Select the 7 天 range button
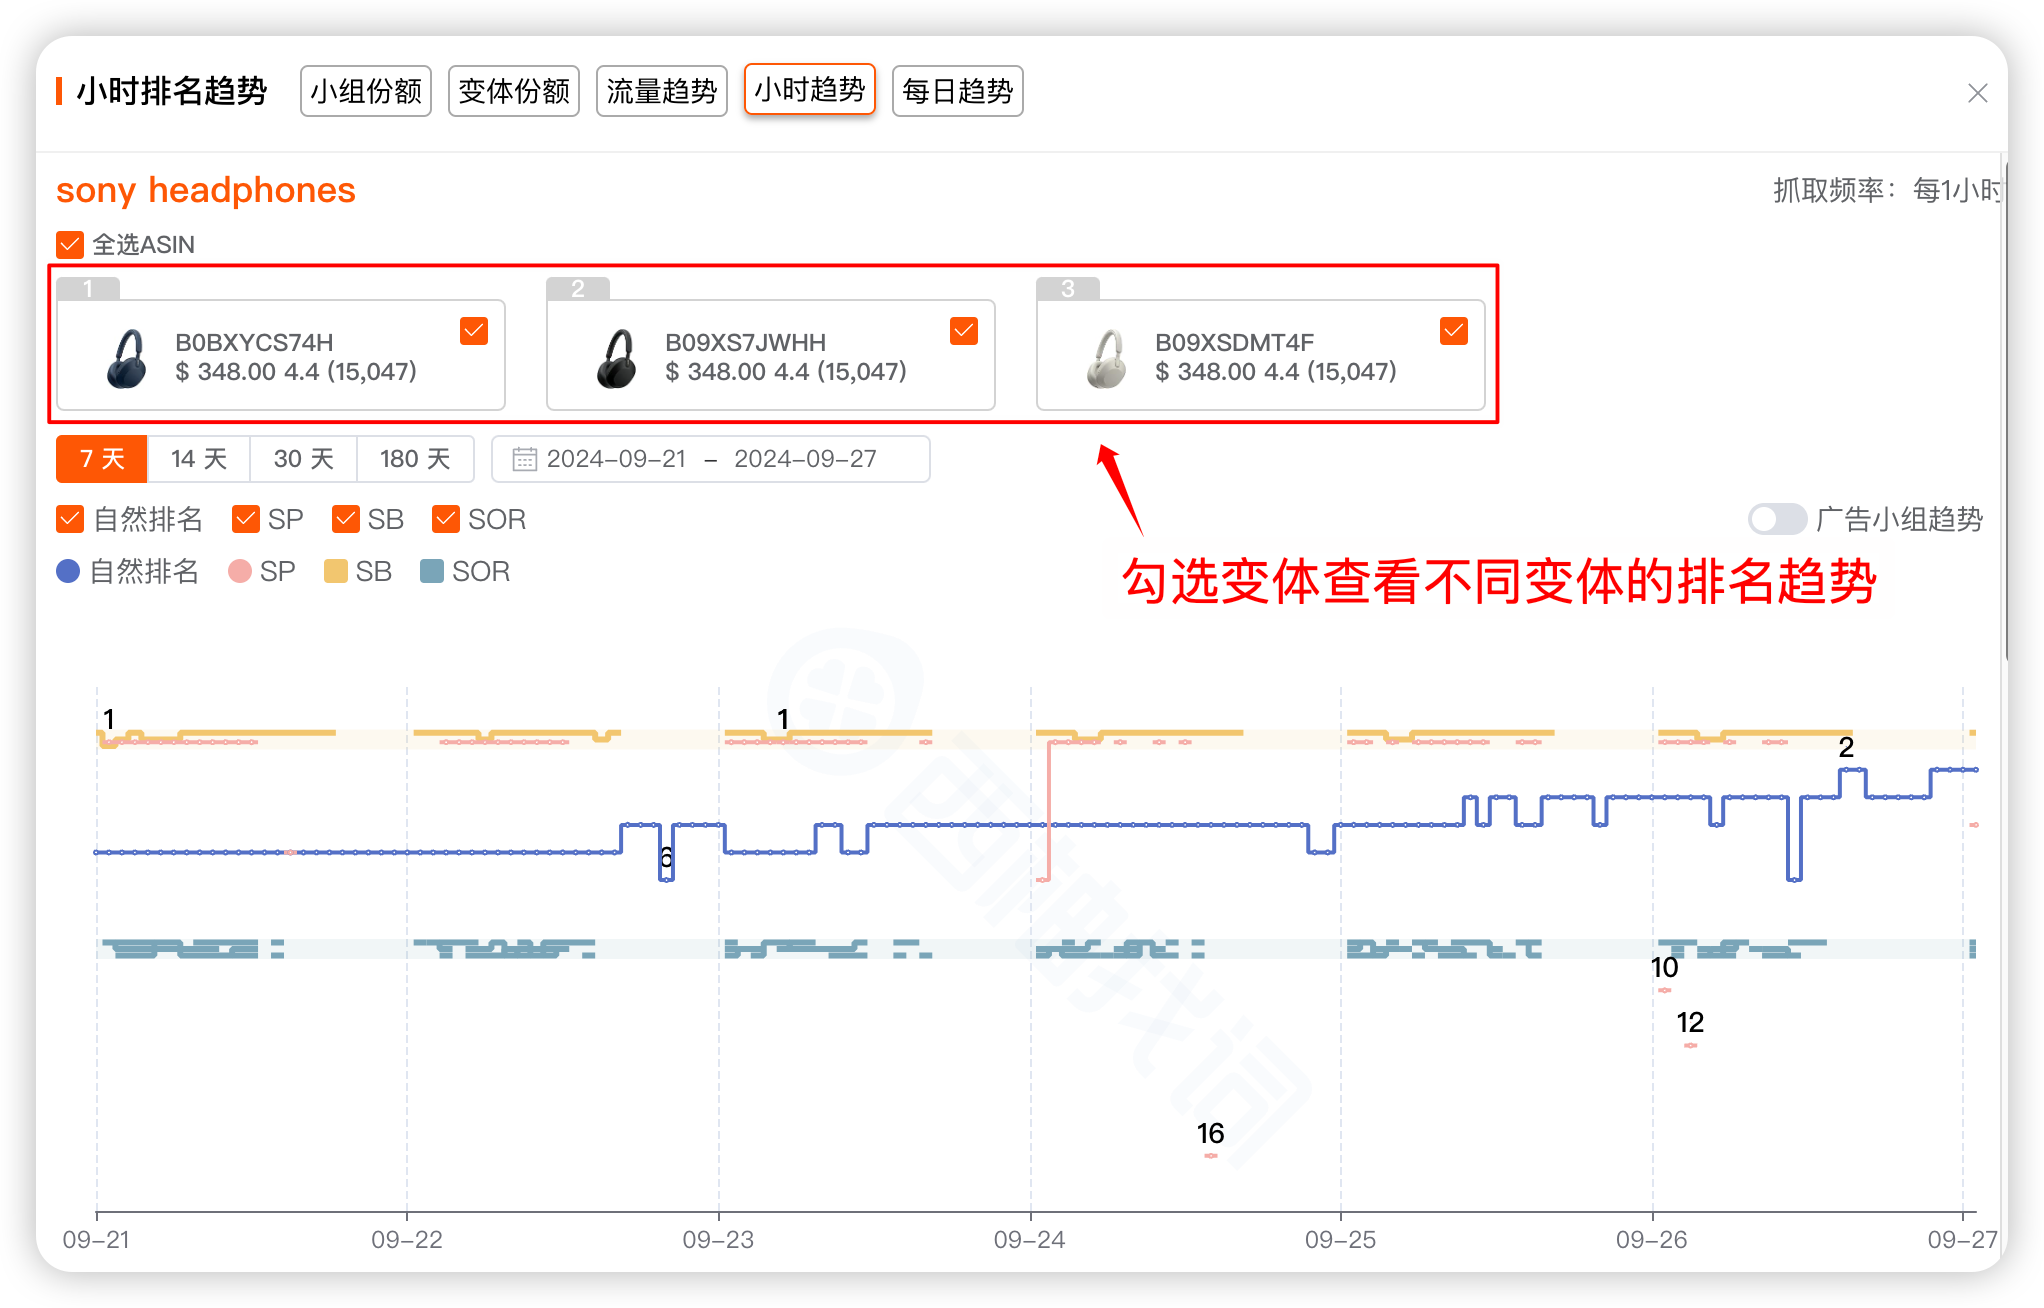This screenshot has height=1308, width=2044. (102, 459)
